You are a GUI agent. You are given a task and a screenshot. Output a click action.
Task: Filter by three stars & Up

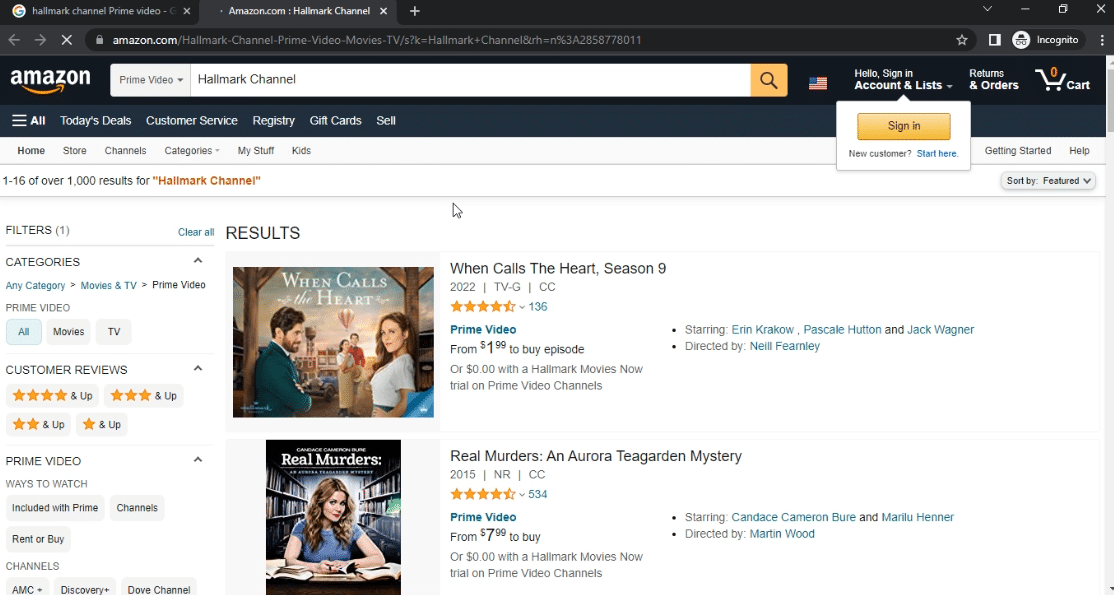point(144,396)
